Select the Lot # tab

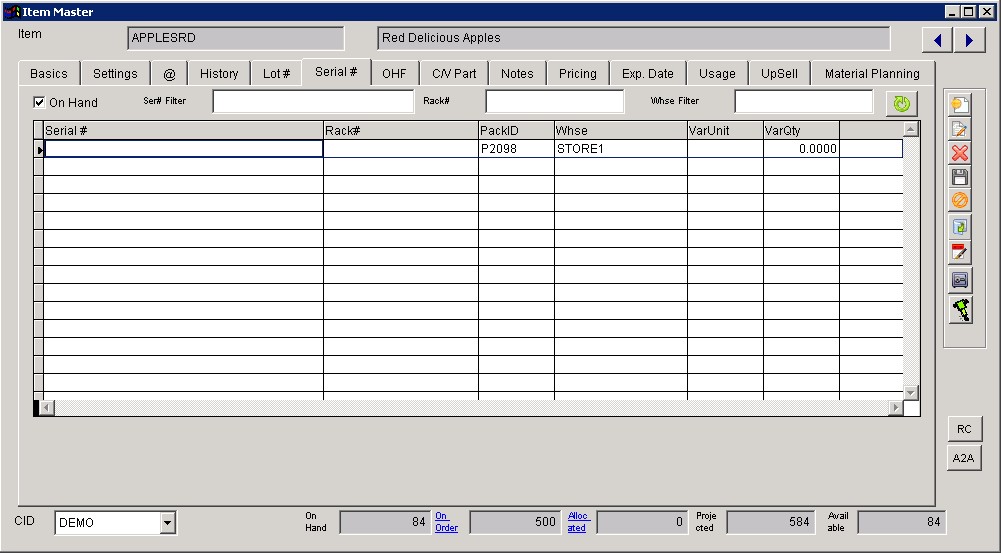[276, 73]
